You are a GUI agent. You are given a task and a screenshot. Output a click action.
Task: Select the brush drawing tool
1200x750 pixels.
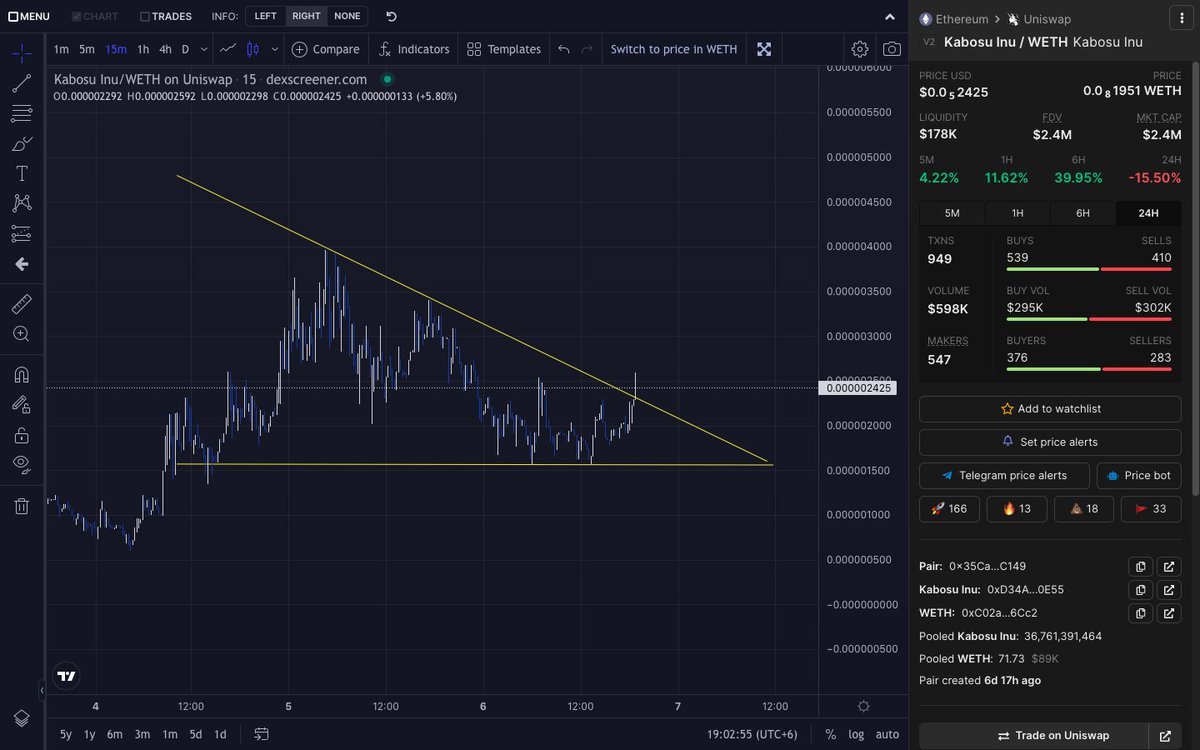click(x=21, y=144)
